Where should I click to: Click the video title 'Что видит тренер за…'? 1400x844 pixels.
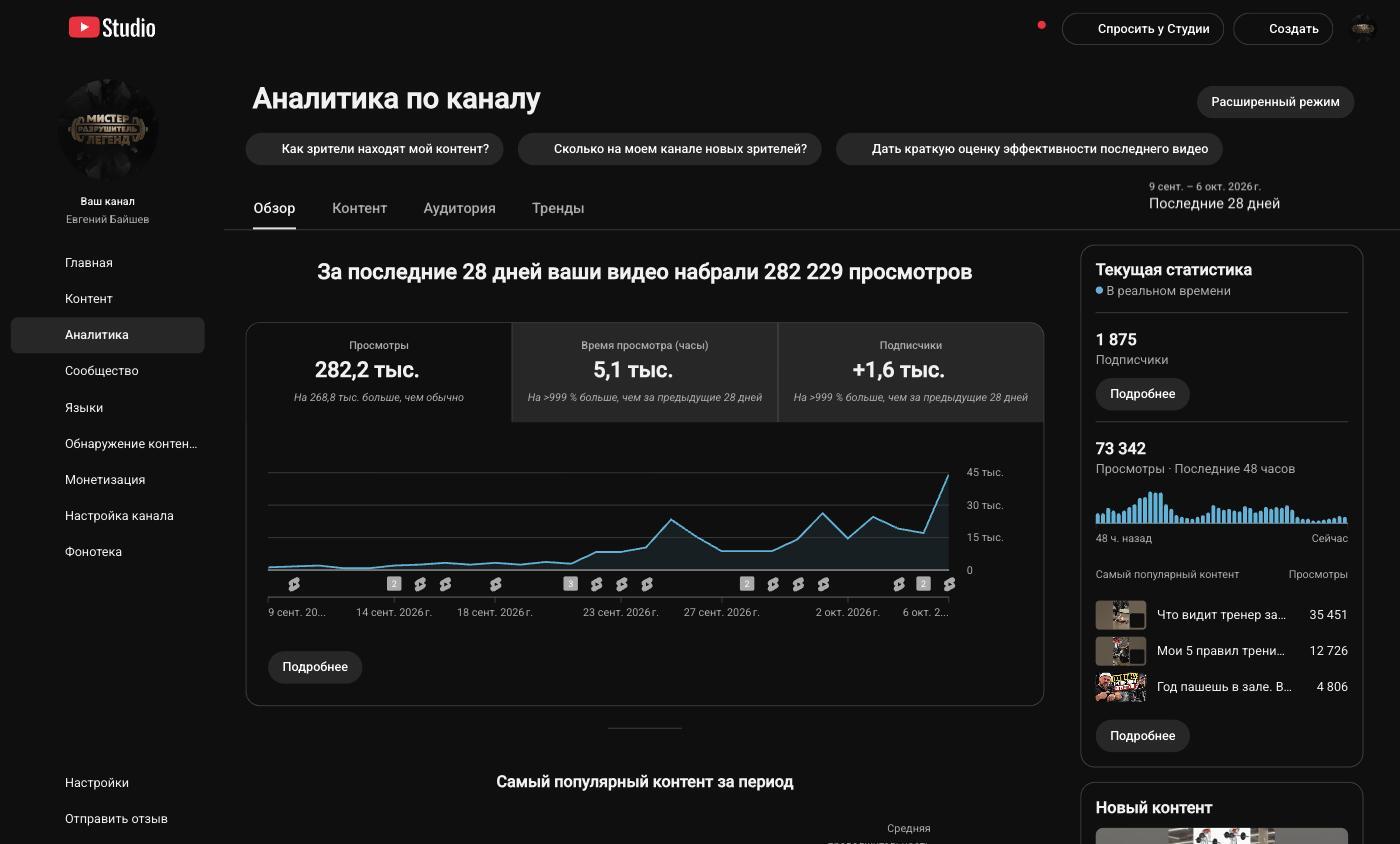point(1221,615)
